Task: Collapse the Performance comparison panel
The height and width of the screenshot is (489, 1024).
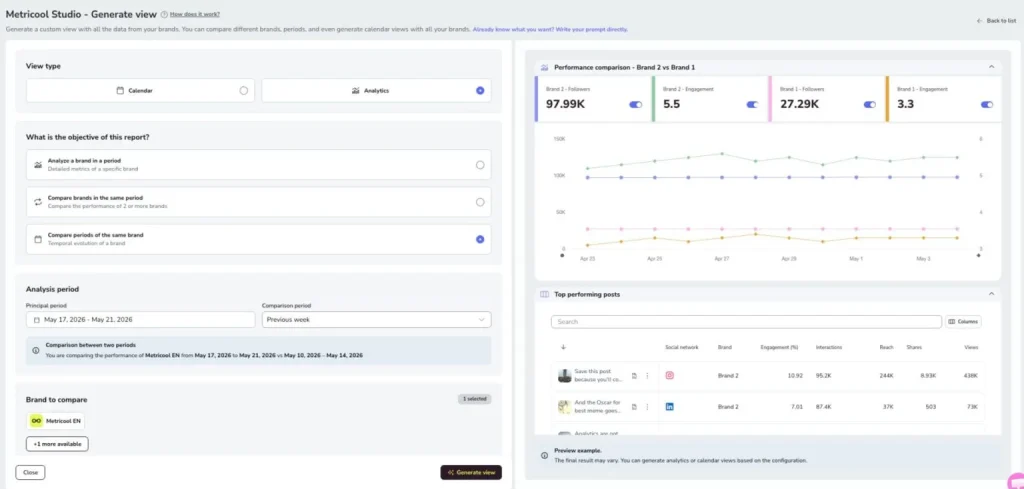Action: coord(991,67)
